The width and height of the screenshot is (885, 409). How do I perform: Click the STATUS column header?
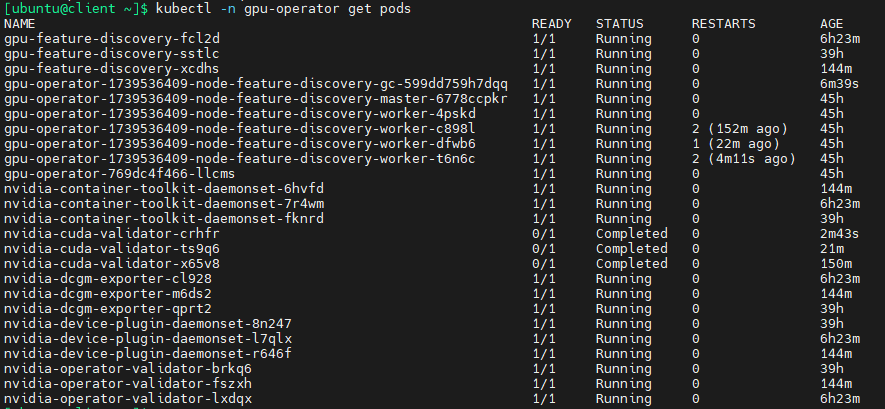(x=620, y=24)
